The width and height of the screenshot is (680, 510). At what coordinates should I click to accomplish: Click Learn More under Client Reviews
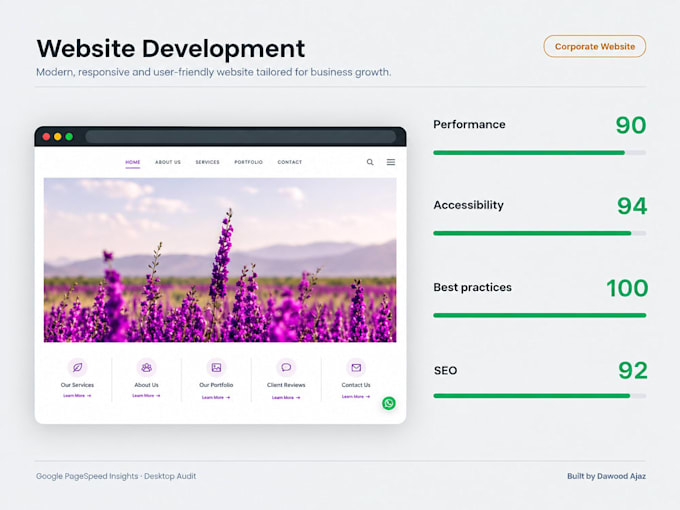286,397
